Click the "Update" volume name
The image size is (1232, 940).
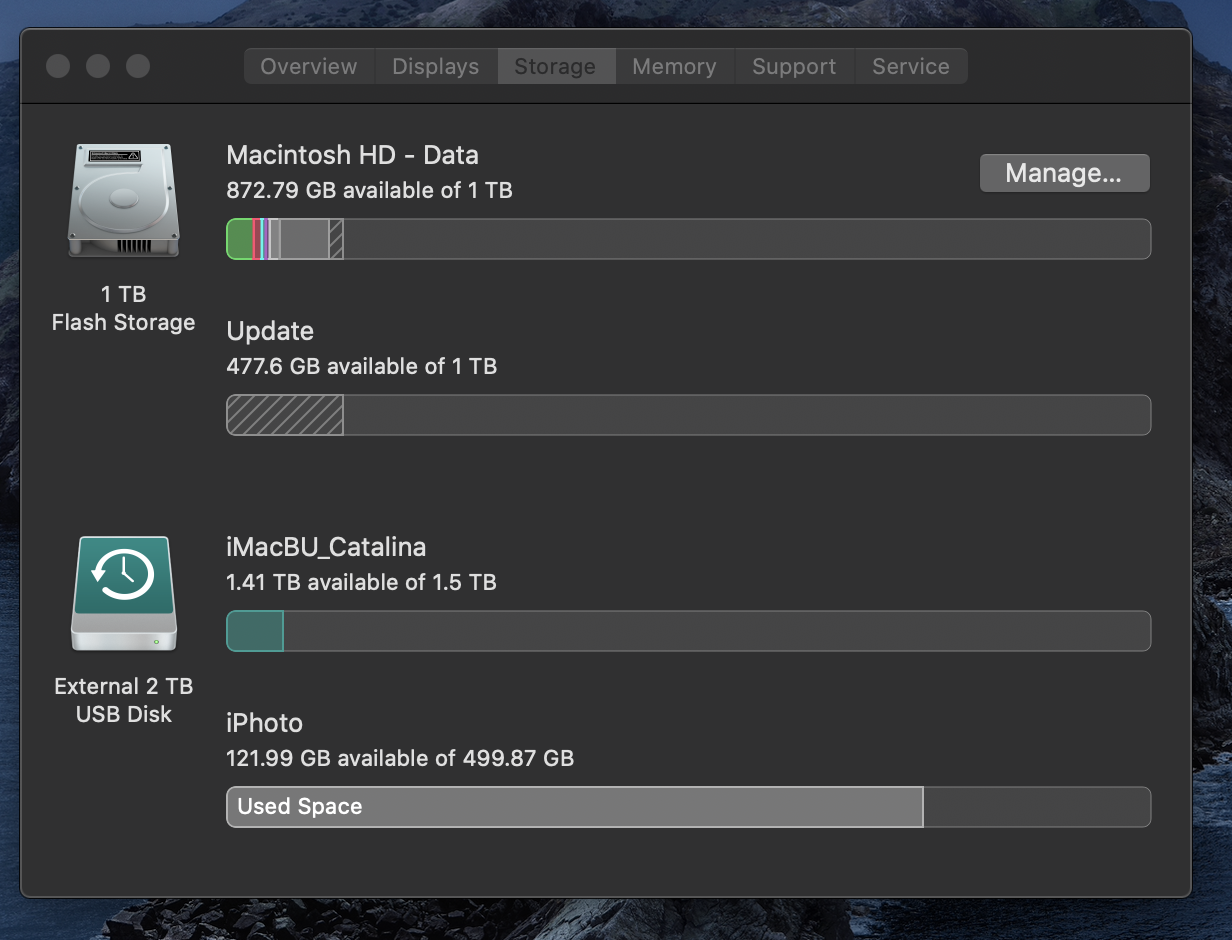coord(270,331)
